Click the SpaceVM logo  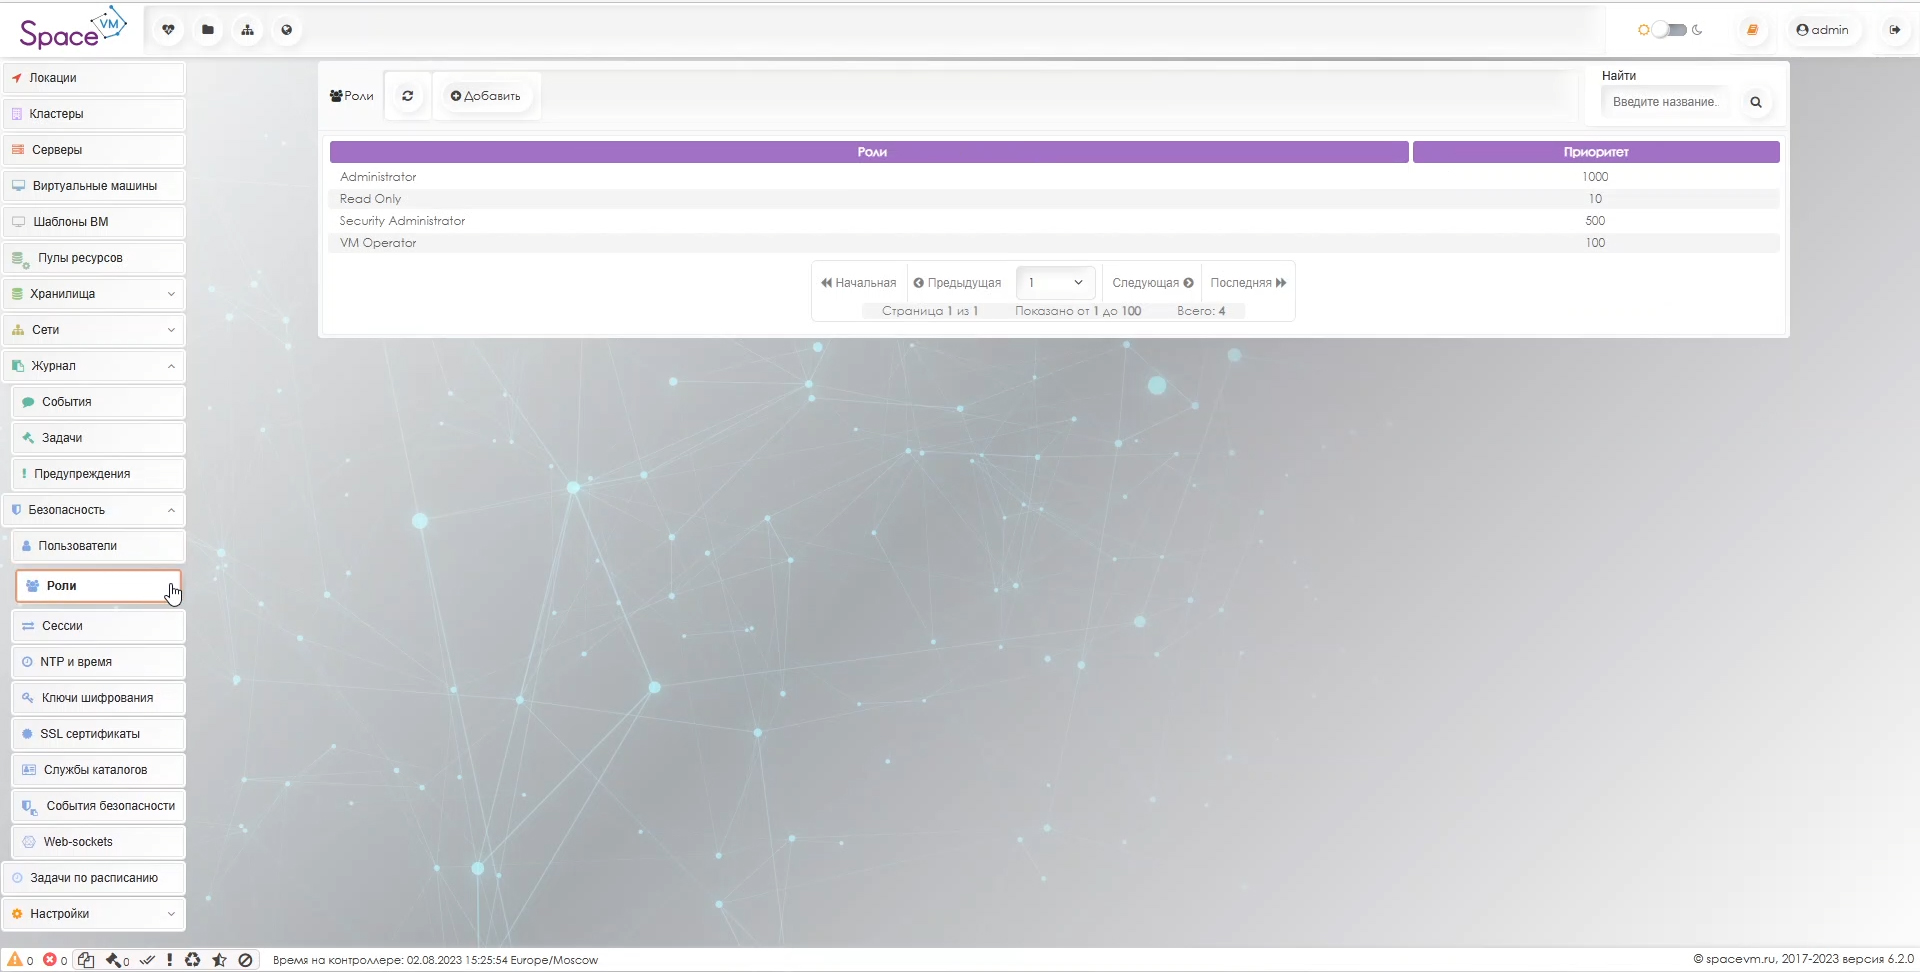coord(72,29)
